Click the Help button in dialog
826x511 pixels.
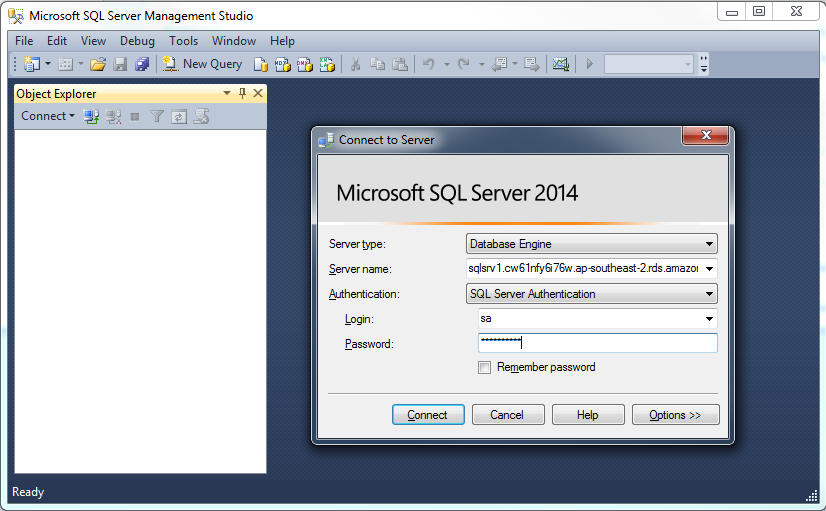[588, 415]
